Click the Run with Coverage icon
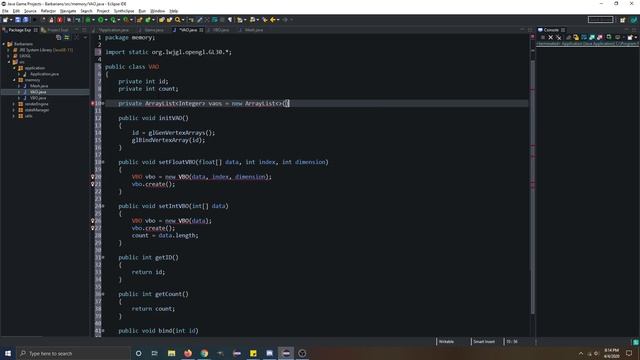640x360 pixels. (113, 20)
